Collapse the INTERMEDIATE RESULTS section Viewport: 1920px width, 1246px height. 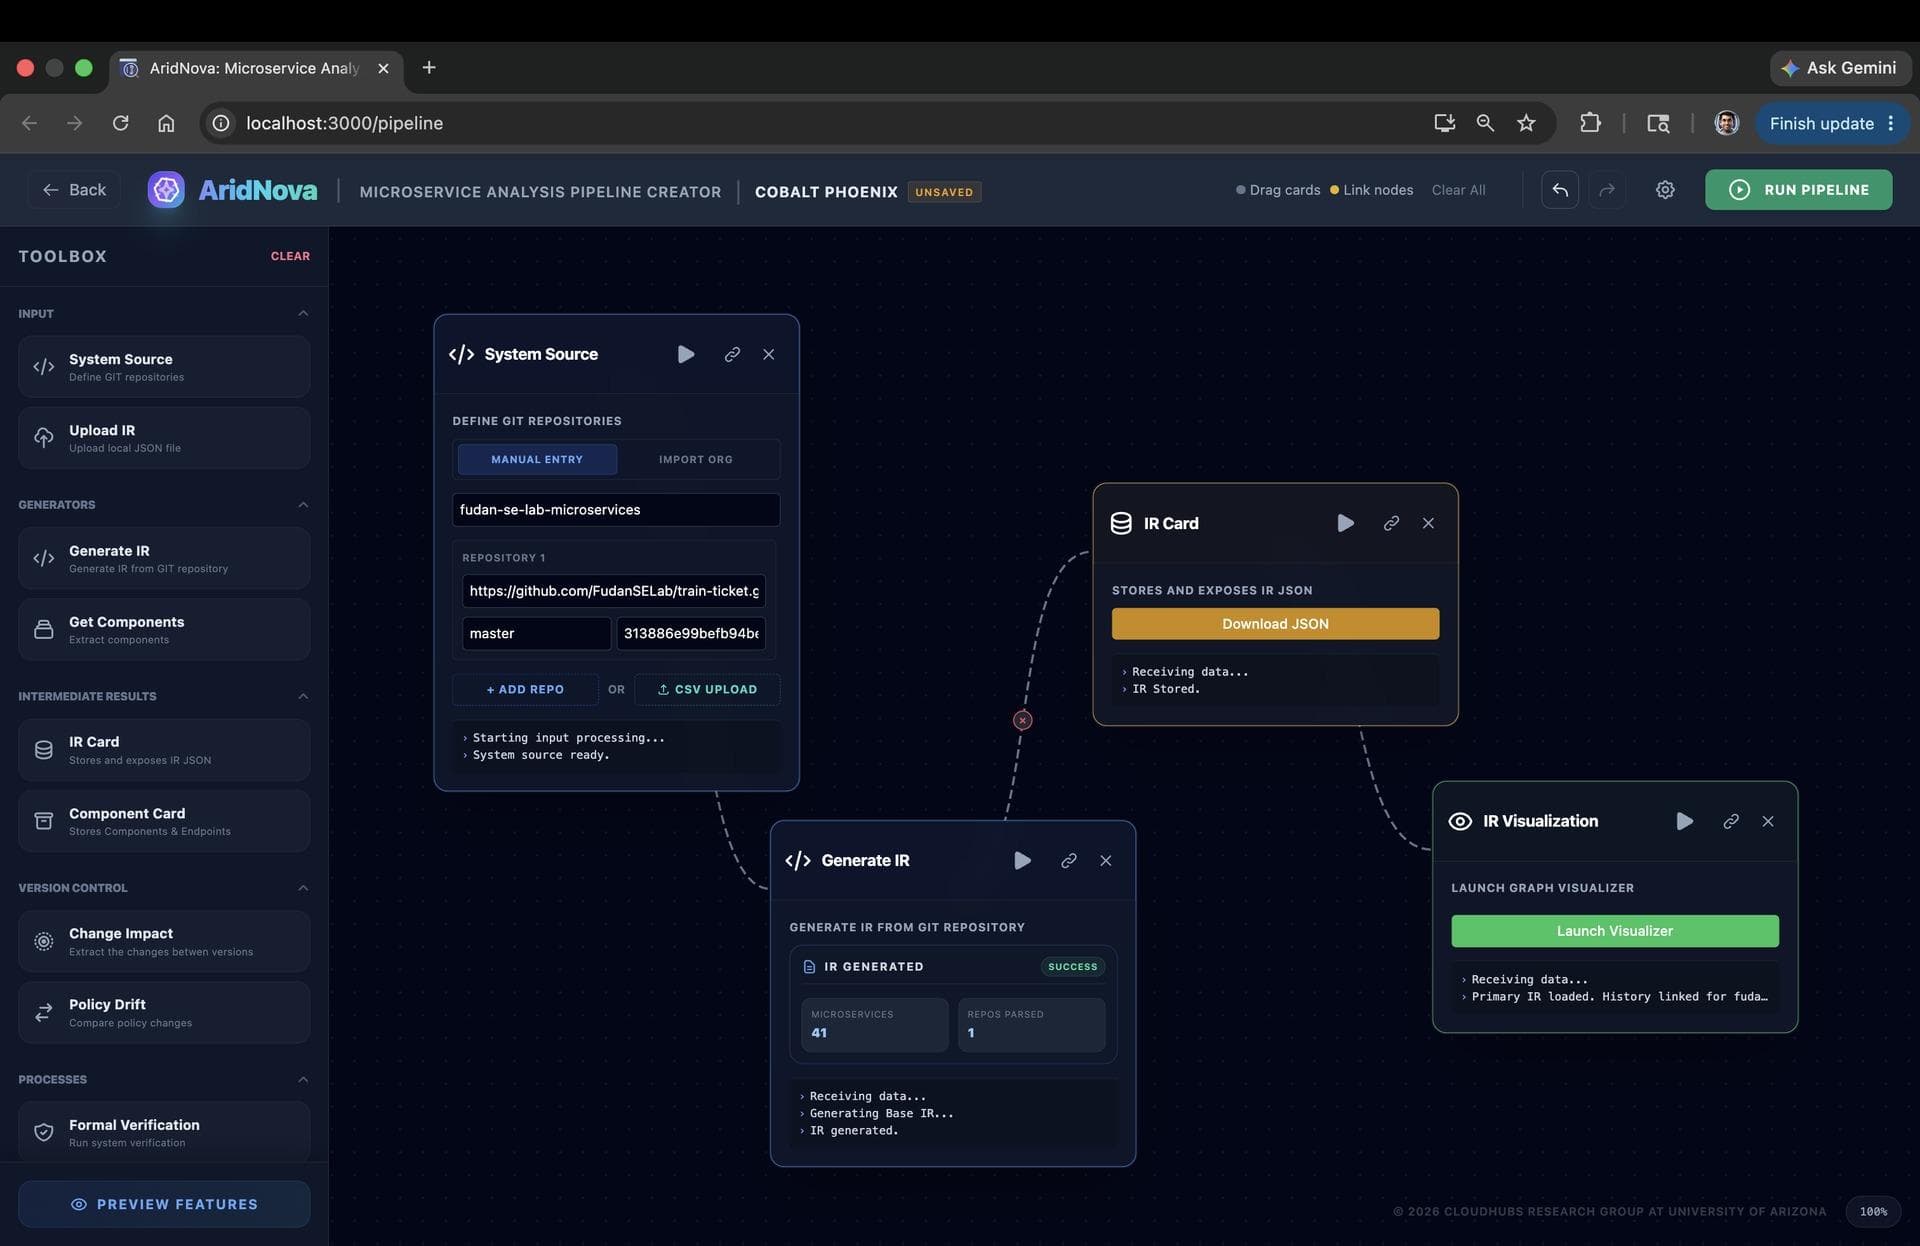(303, 696)
